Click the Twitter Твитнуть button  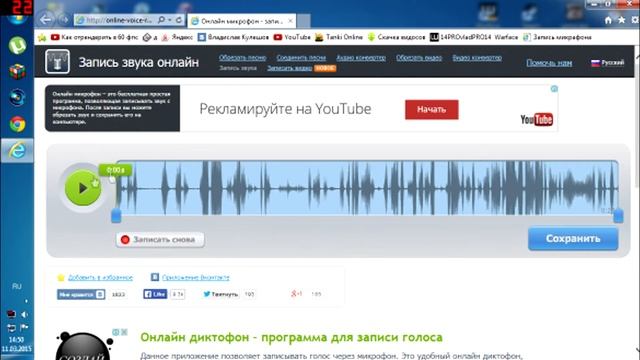click(x=220, y=294)
